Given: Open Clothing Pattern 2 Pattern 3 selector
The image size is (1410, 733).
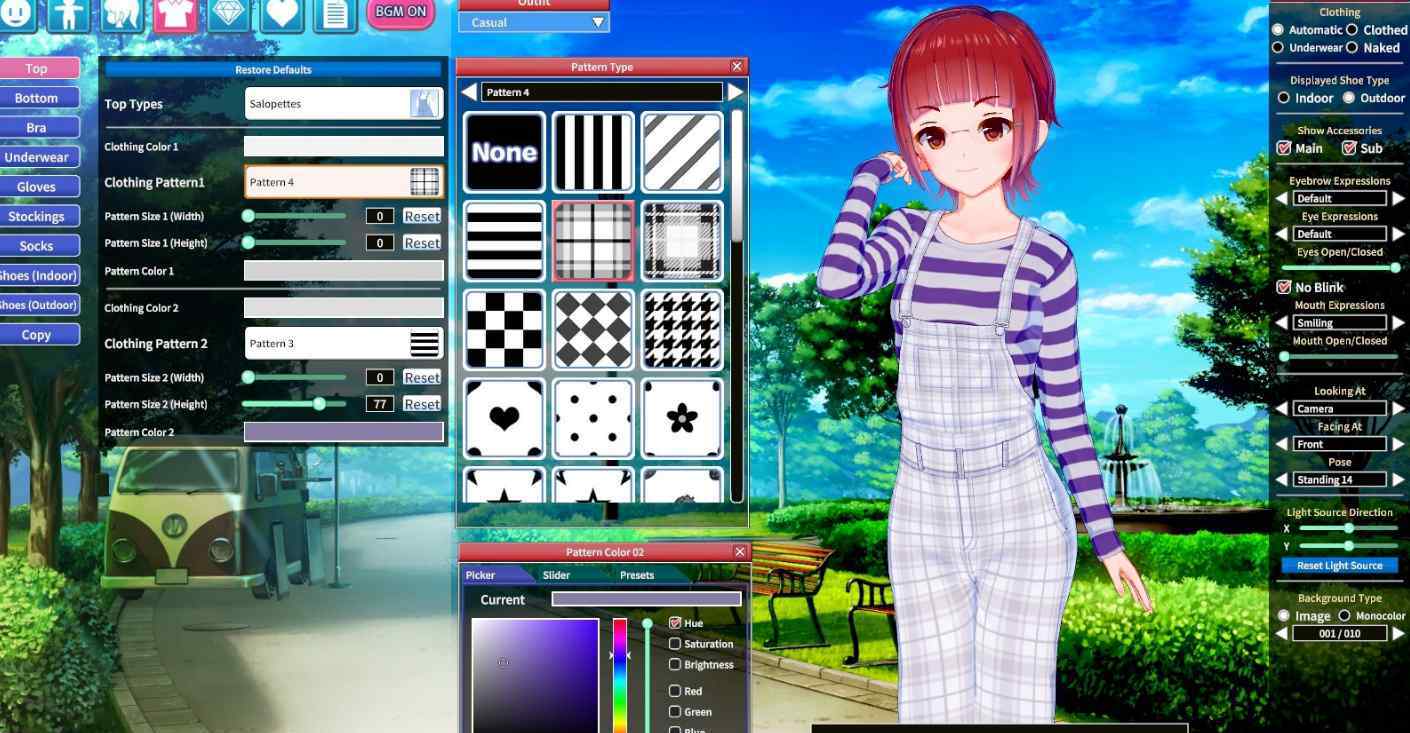Looking at the screenshot, I should click(344, 343).
